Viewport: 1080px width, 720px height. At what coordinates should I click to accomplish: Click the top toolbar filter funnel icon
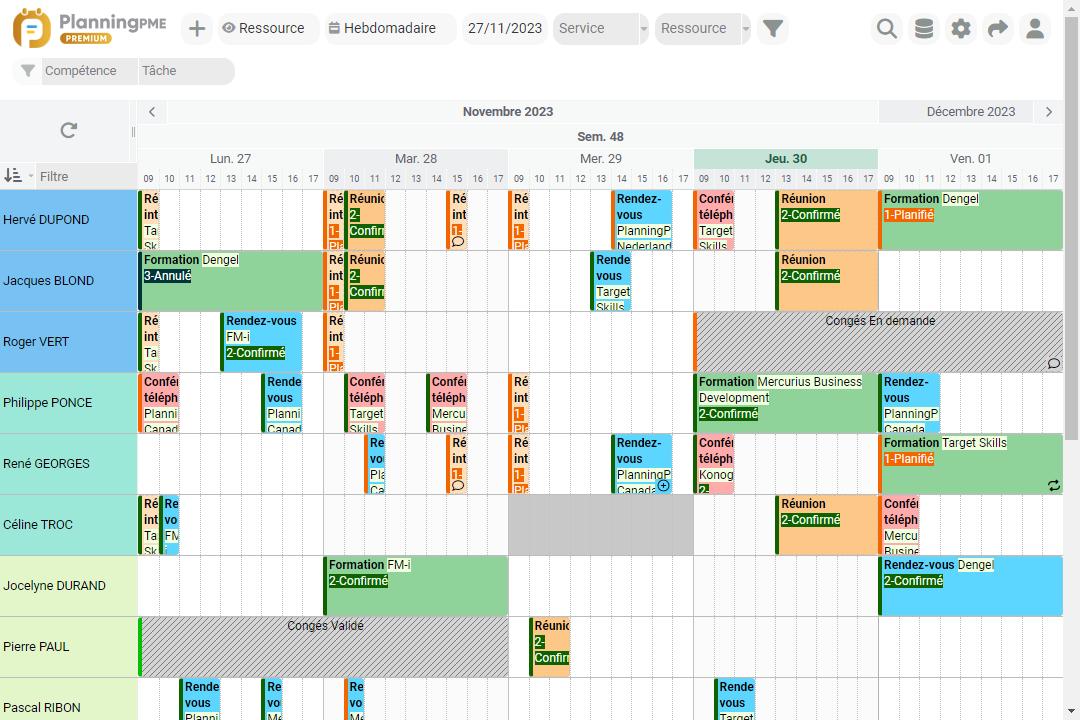tap(773, 28)
